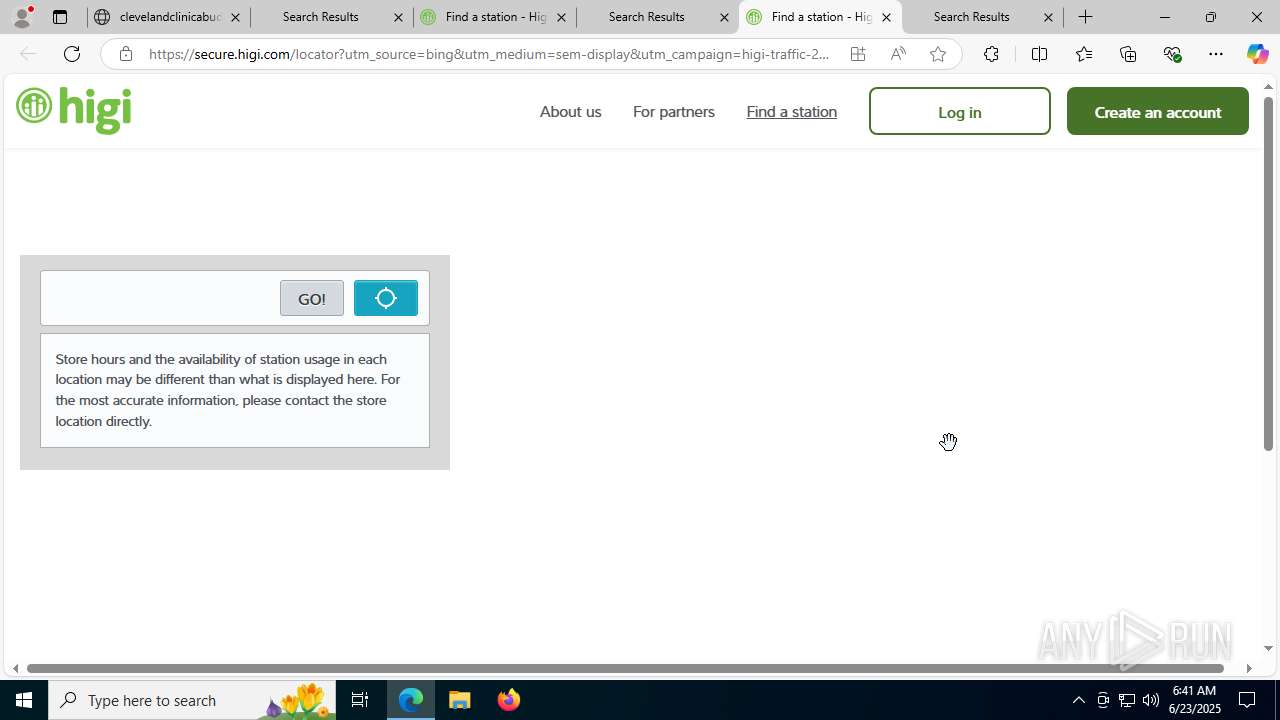The image size is (1280, 720).
Task: Click the horizontal scrollbar thumb
Action: (x=625, y=668)
